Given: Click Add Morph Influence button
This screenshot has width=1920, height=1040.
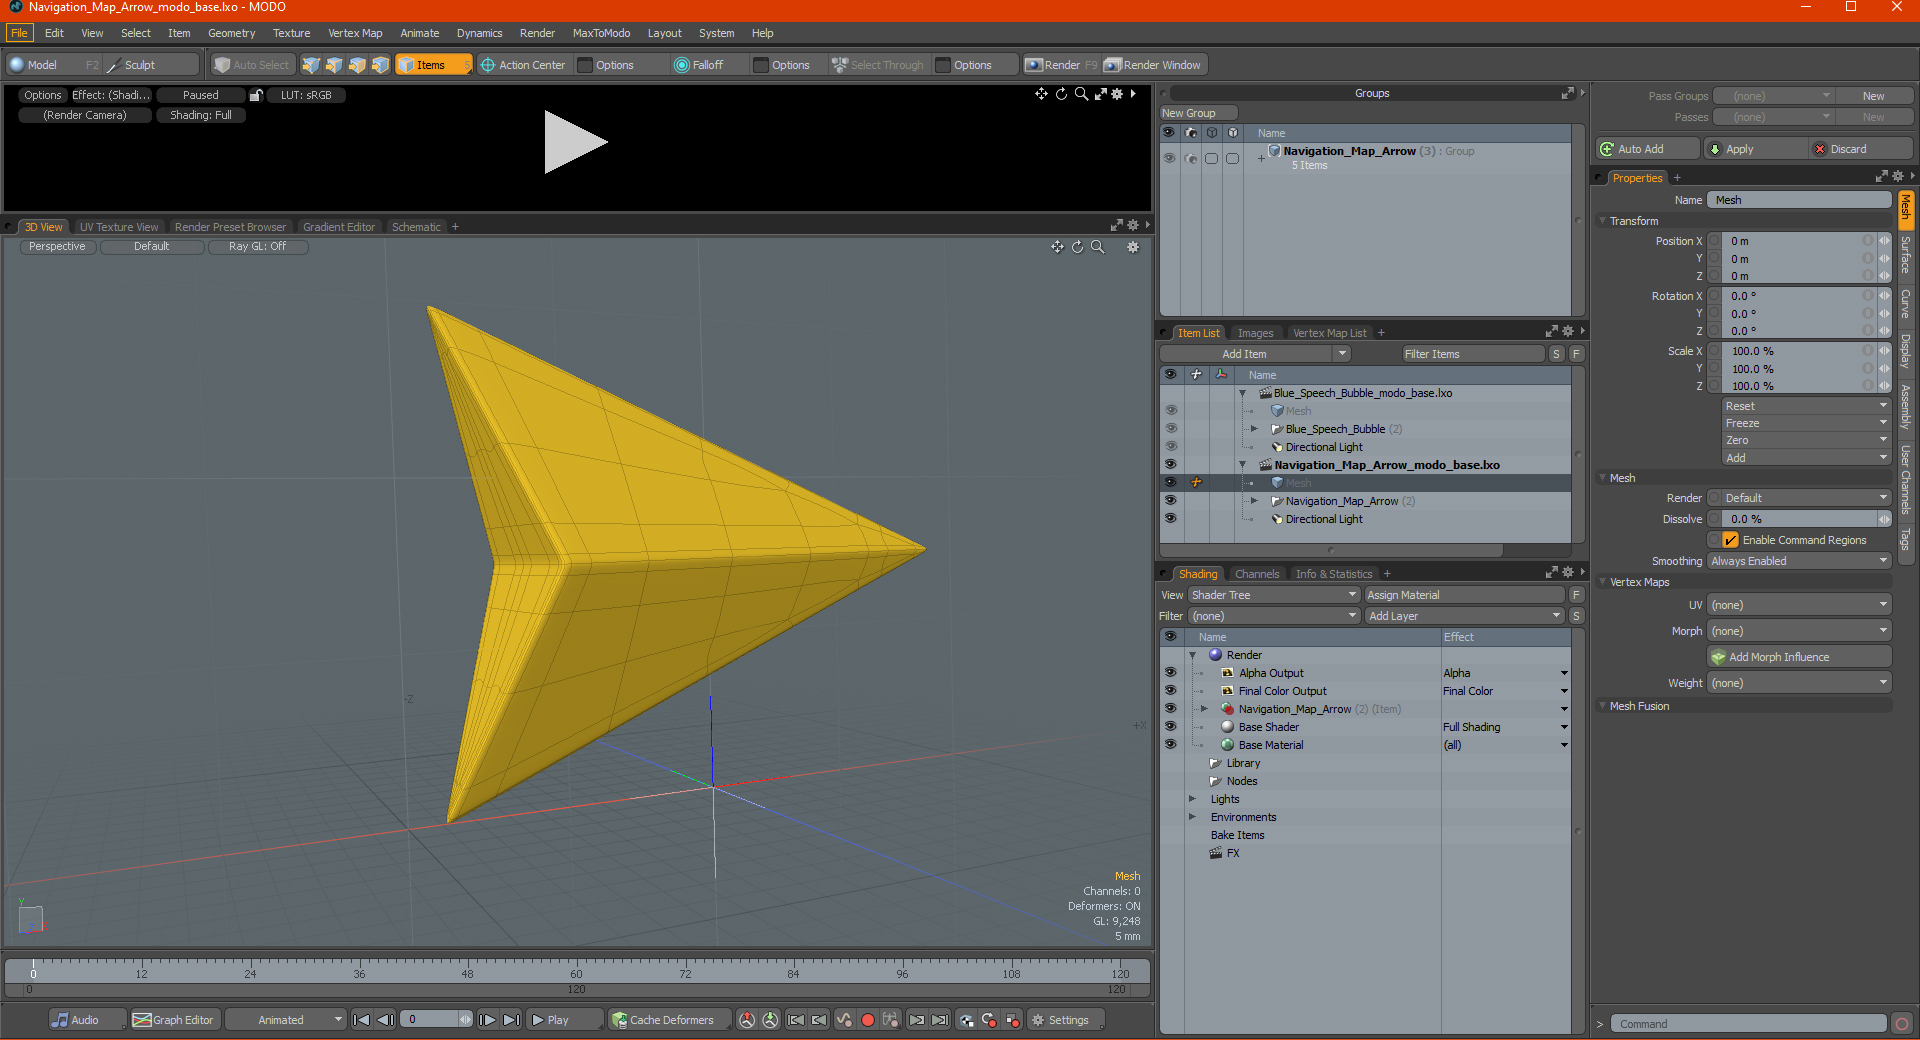Looking at the screenshot, I should (x=1799, y=657).
